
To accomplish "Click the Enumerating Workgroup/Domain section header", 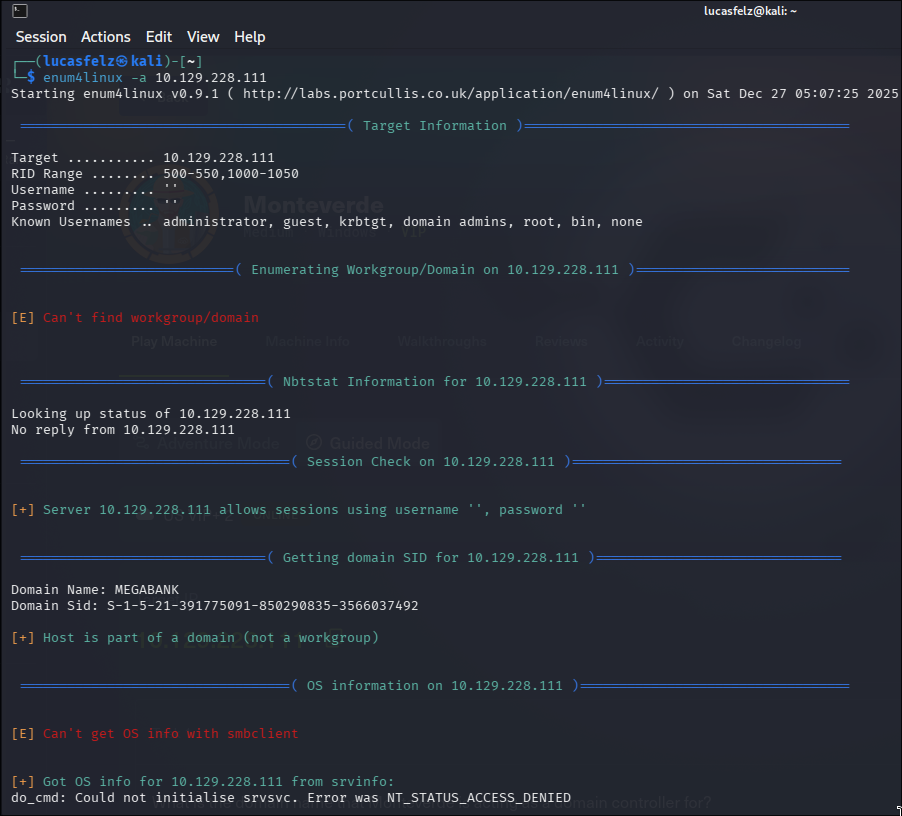I will coord(435,270).
